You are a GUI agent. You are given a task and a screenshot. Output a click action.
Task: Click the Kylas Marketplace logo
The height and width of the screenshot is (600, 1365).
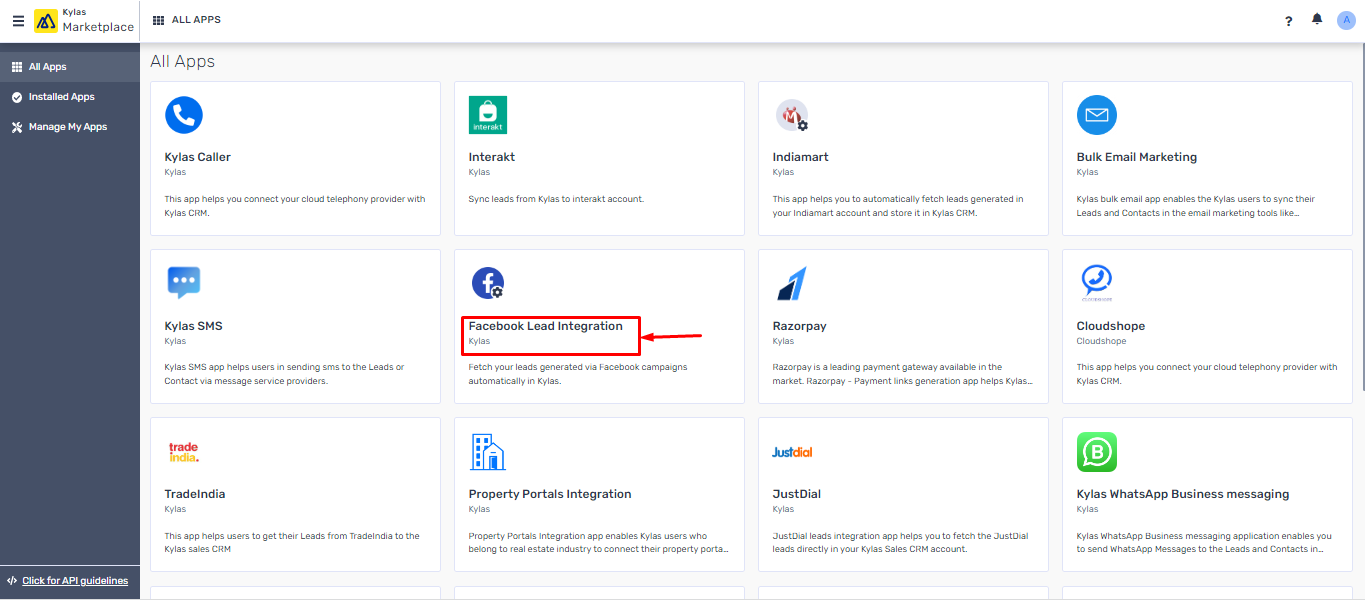pos(84,21)
